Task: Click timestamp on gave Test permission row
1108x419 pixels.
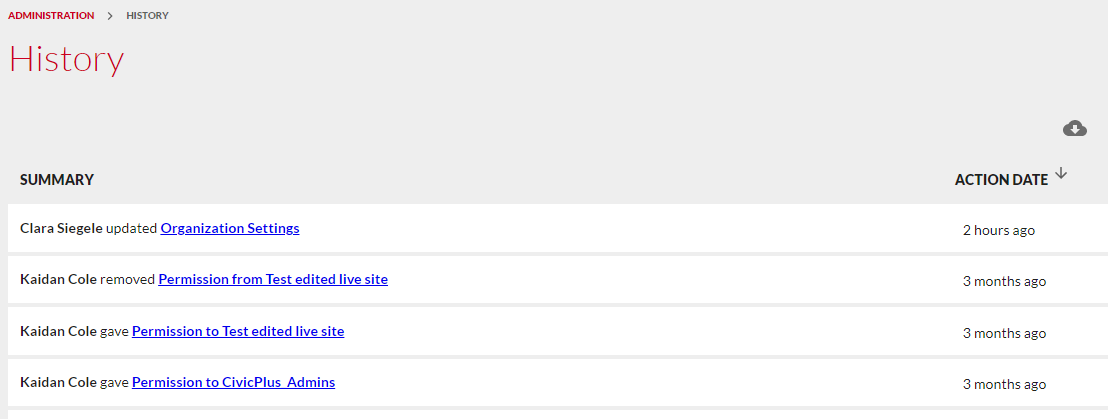Action: (x=1004, y=333)
